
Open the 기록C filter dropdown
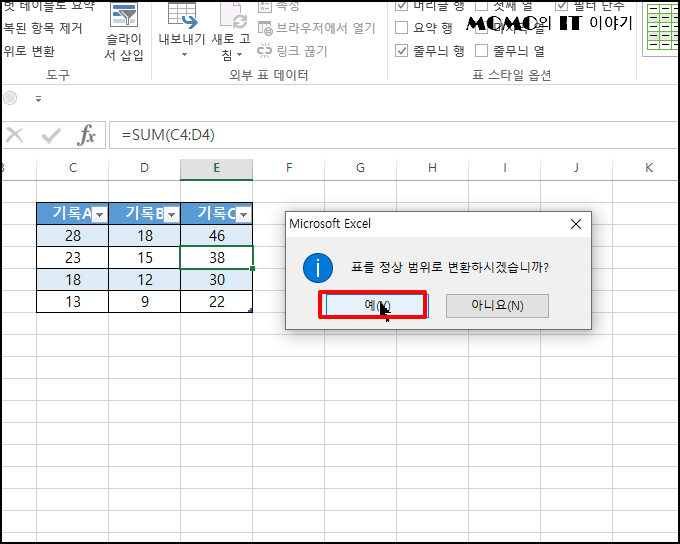click(244, 215)
